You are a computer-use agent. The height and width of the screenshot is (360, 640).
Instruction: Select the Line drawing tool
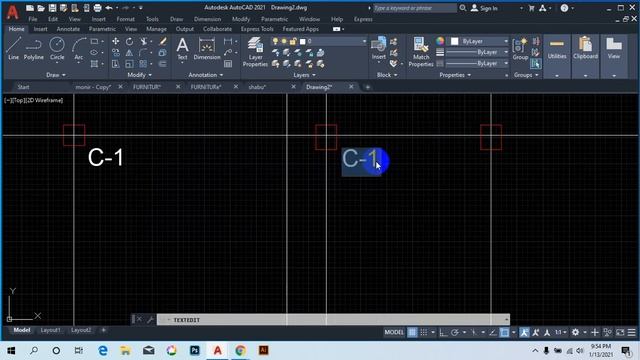tap(13, 49)
